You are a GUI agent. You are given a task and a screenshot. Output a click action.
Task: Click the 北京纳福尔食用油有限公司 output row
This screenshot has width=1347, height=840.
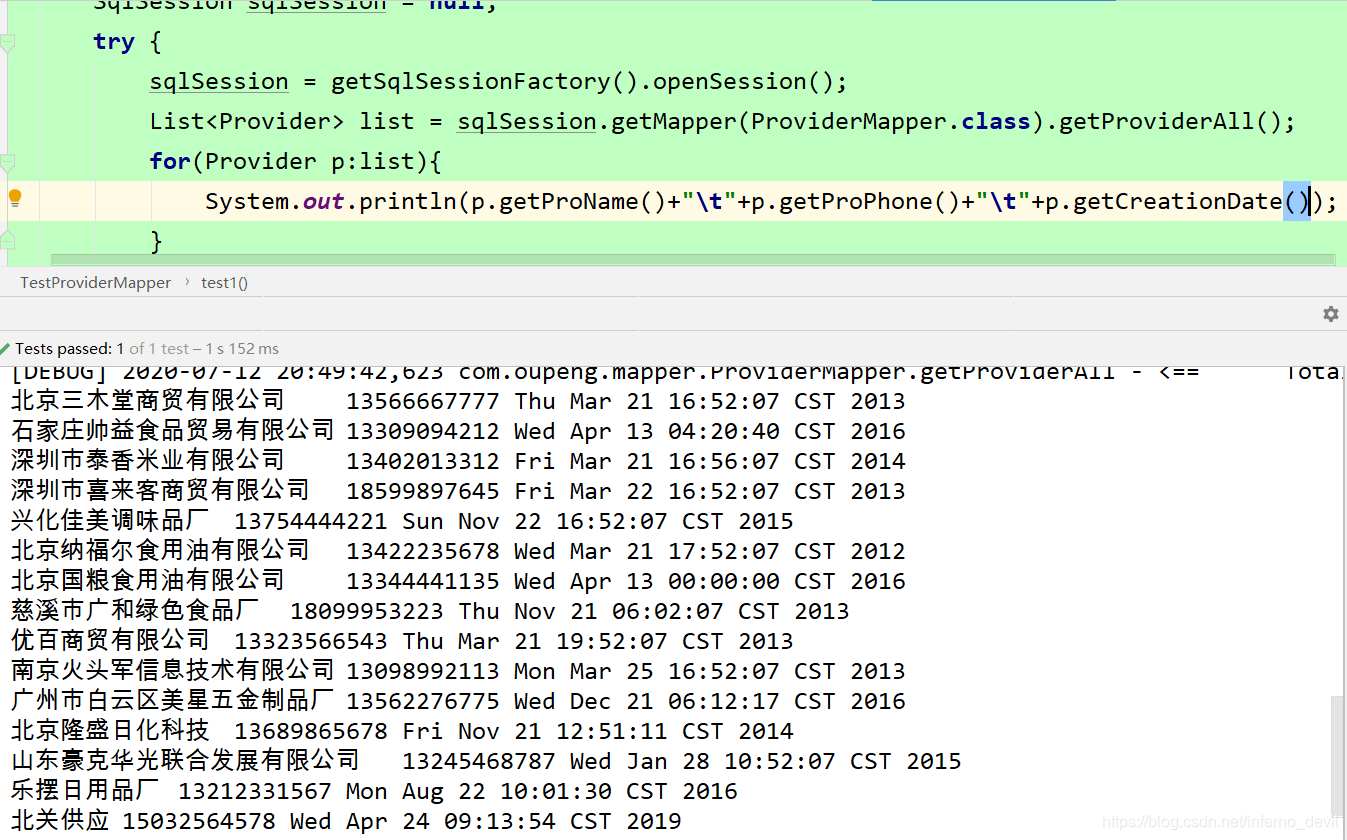458,551
